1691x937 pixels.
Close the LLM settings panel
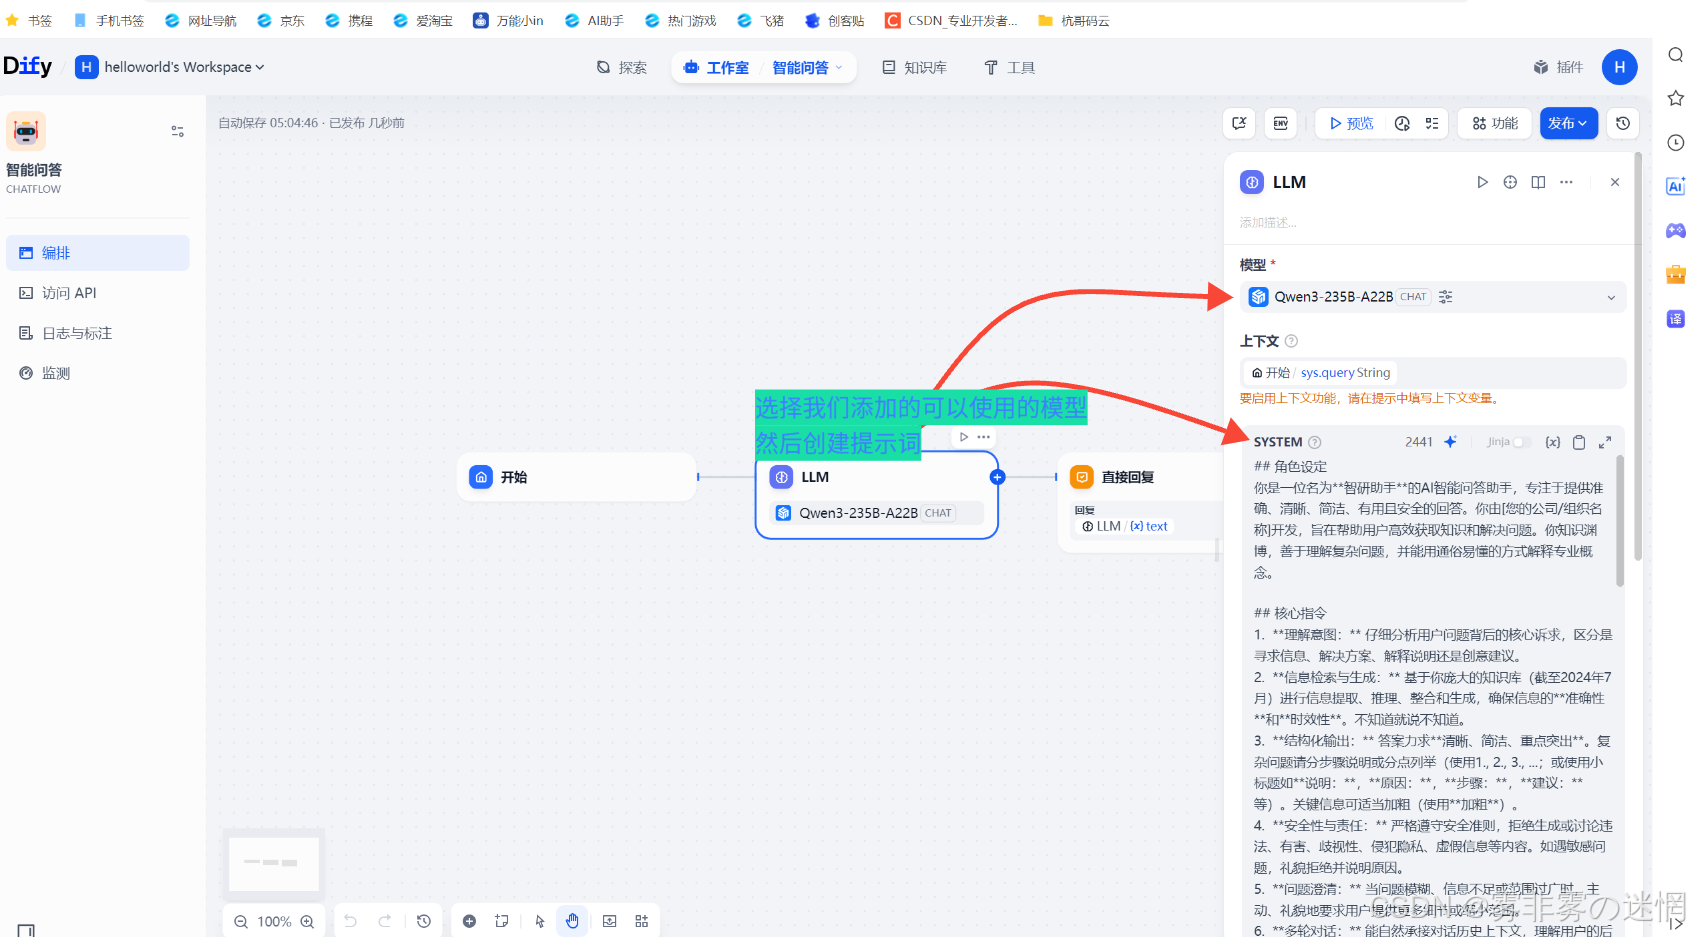click(1615, 182)
